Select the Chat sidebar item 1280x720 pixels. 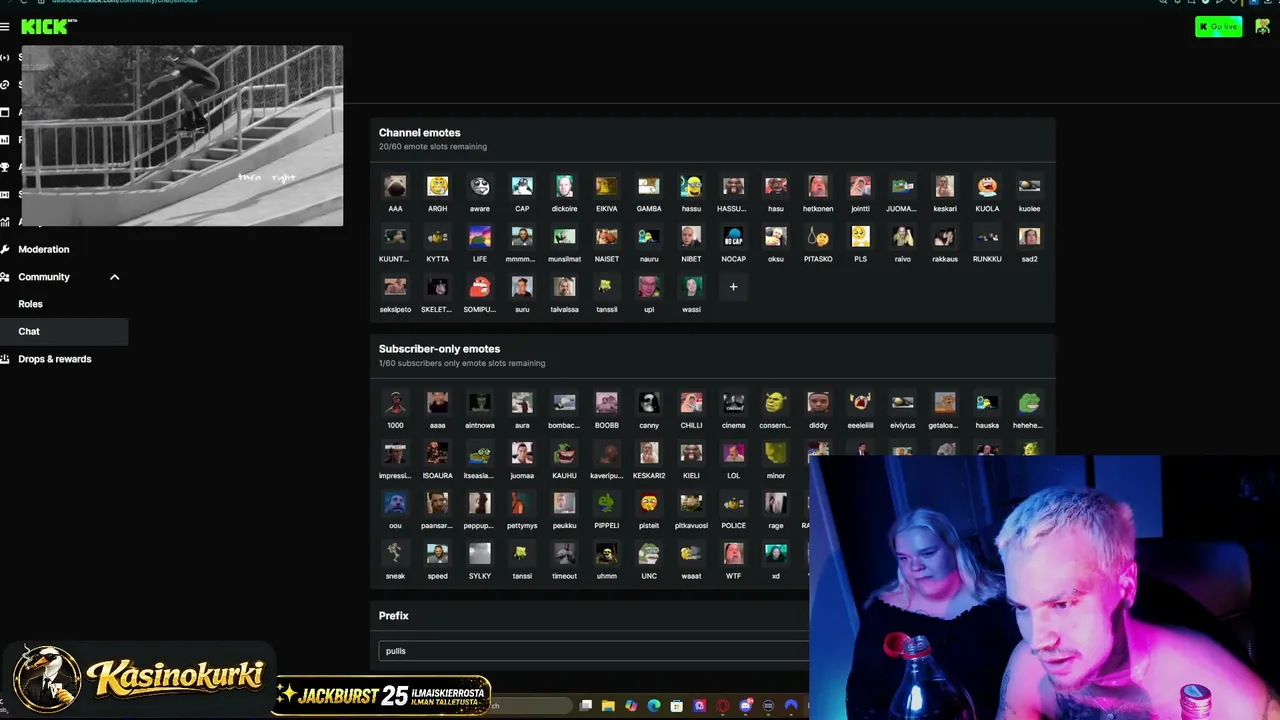point(64,331)
